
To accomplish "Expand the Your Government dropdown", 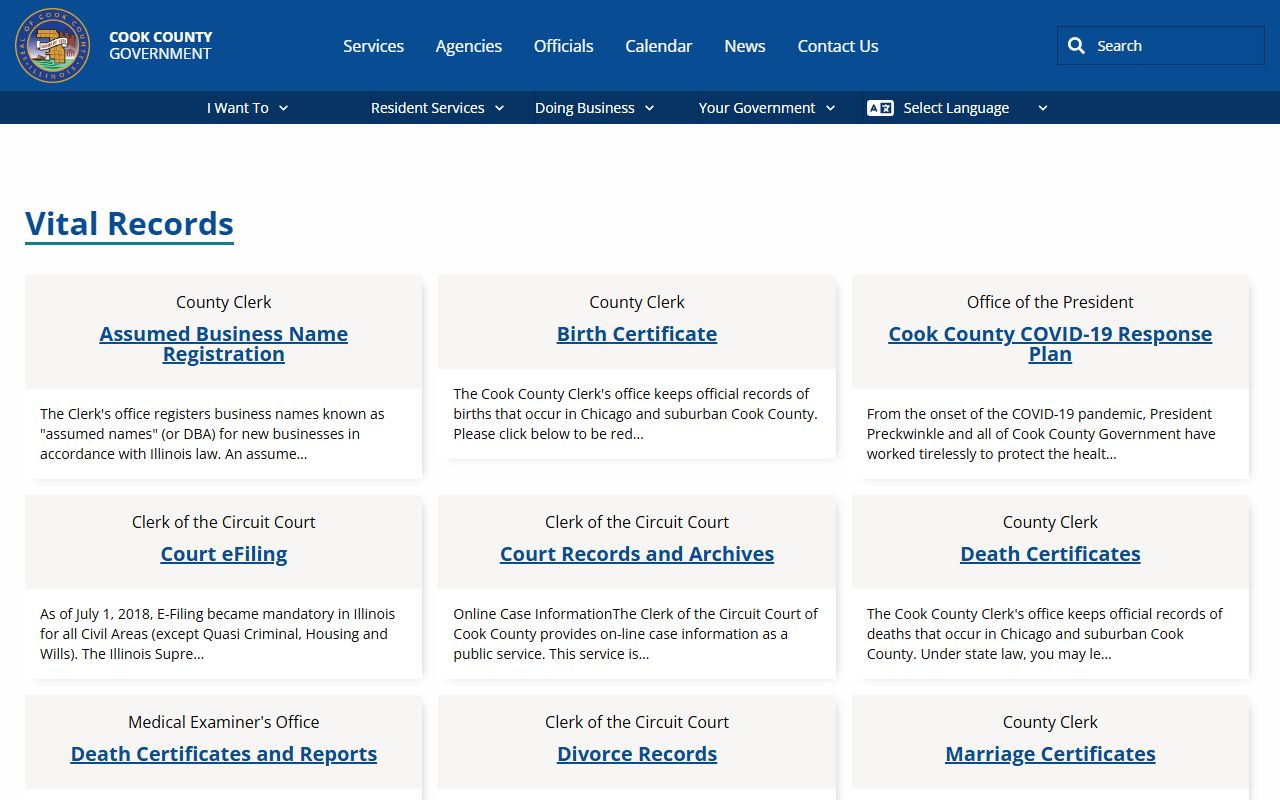I will pyautogui.click(x=767, y=108).
